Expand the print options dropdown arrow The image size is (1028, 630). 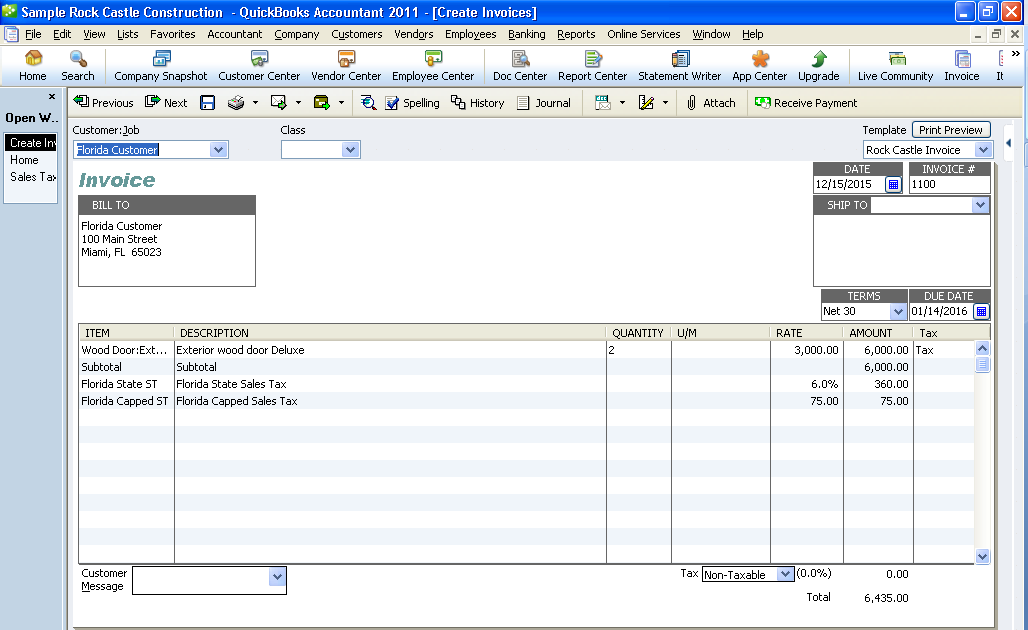pyautogui.click(x=255, y=102)
